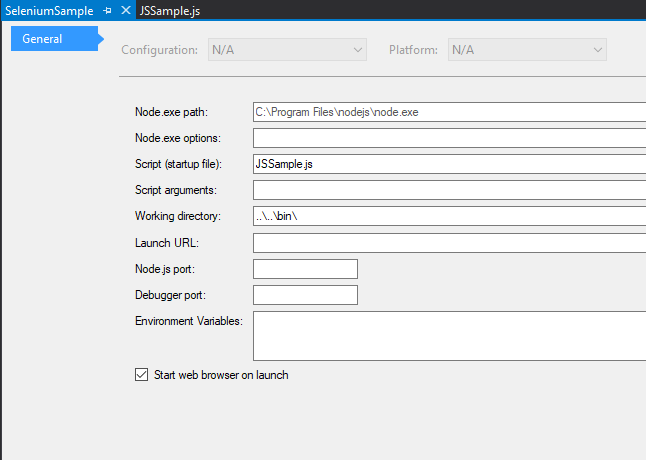Click into the Node.exe path field
Image resolution: width=646 pixels, height=460 pixels.
pyautogui.click(x=448, y=113)
